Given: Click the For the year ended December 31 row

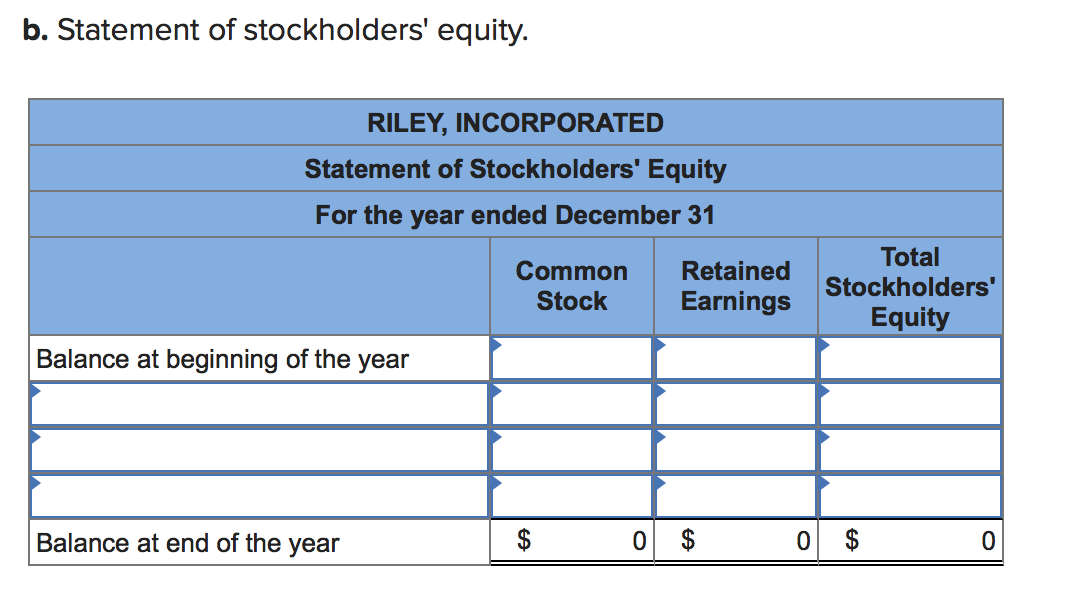Looking at the screenshot, I should click(x=516, y=214).
